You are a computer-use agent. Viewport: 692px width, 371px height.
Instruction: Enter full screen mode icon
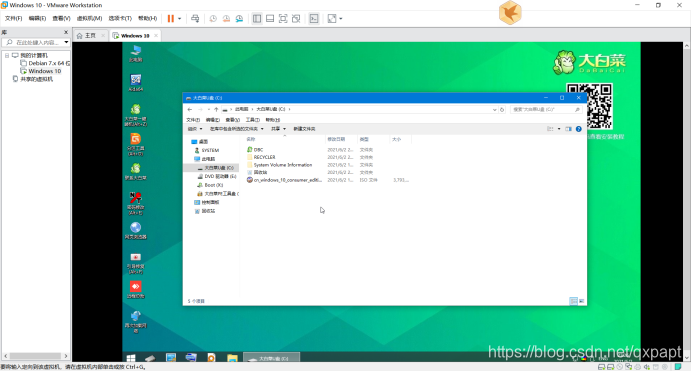coord(283,19)
